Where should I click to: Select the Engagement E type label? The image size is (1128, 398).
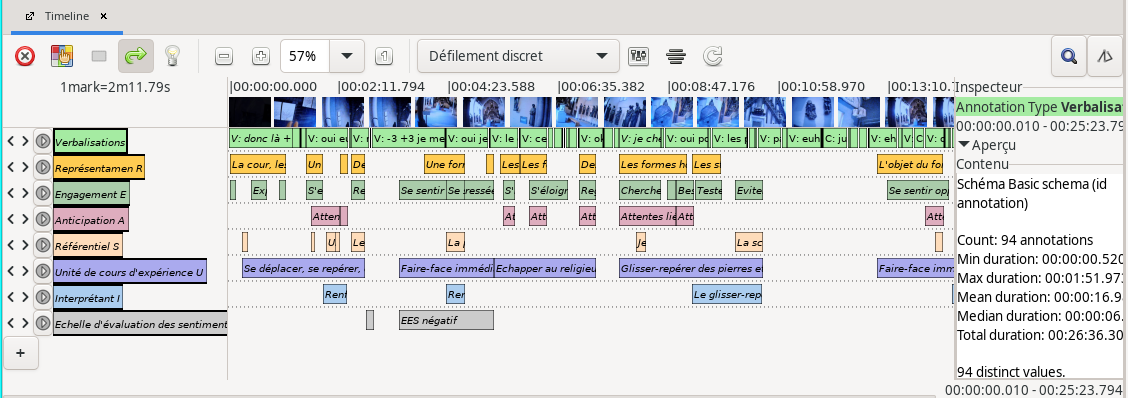click(91, 194)
